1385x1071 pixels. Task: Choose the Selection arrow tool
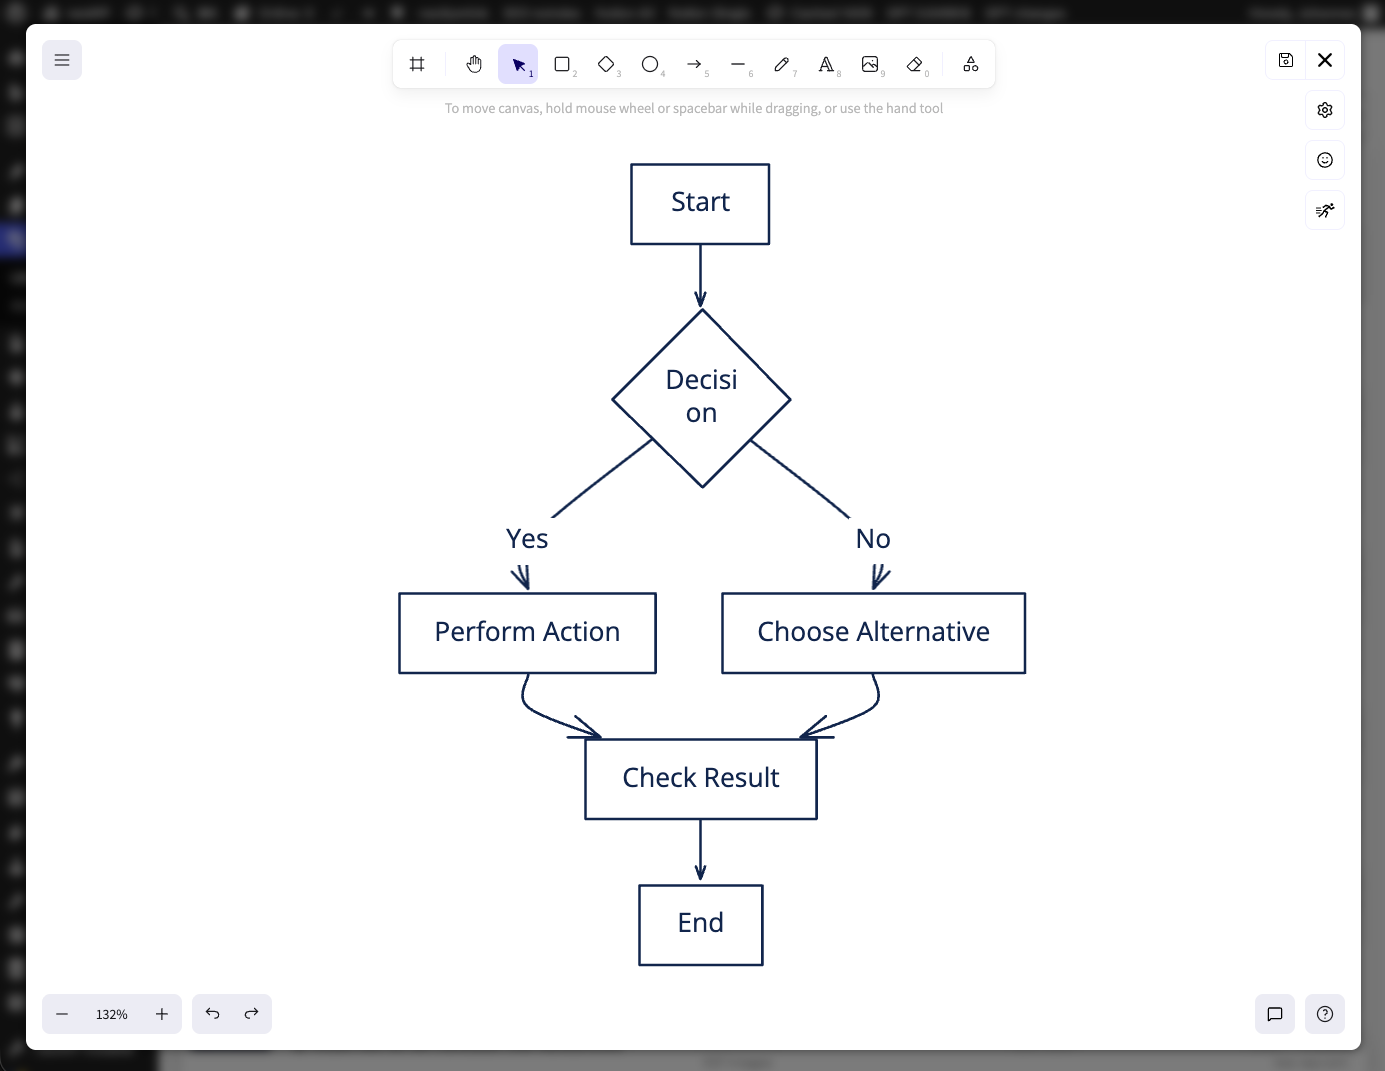[518, 64]
